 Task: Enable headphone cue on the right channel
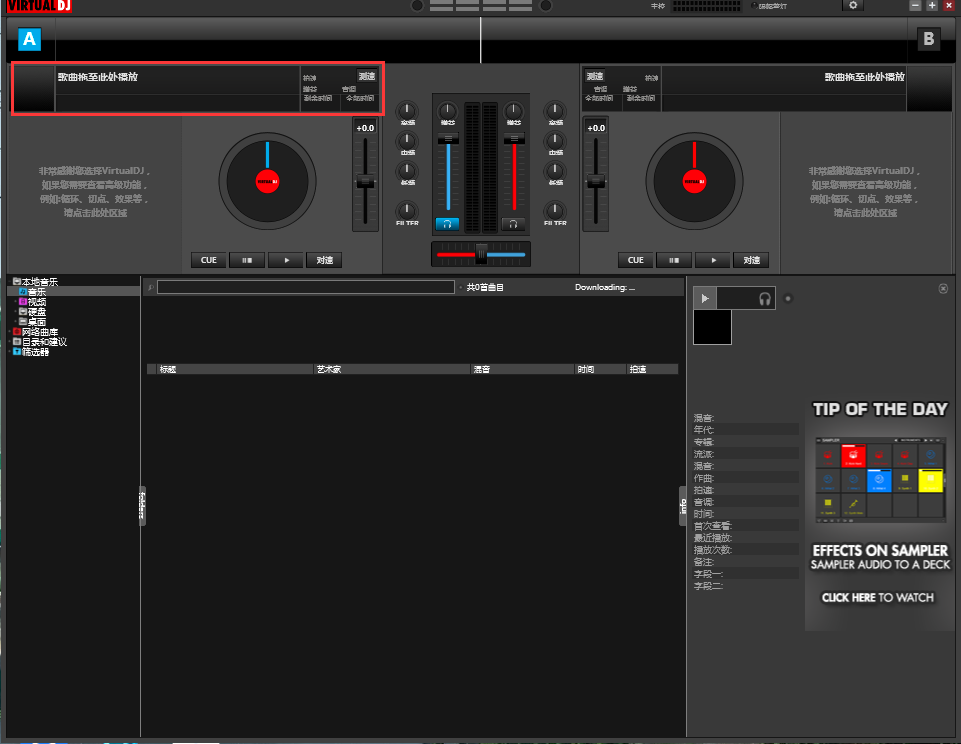coord(513,225)
